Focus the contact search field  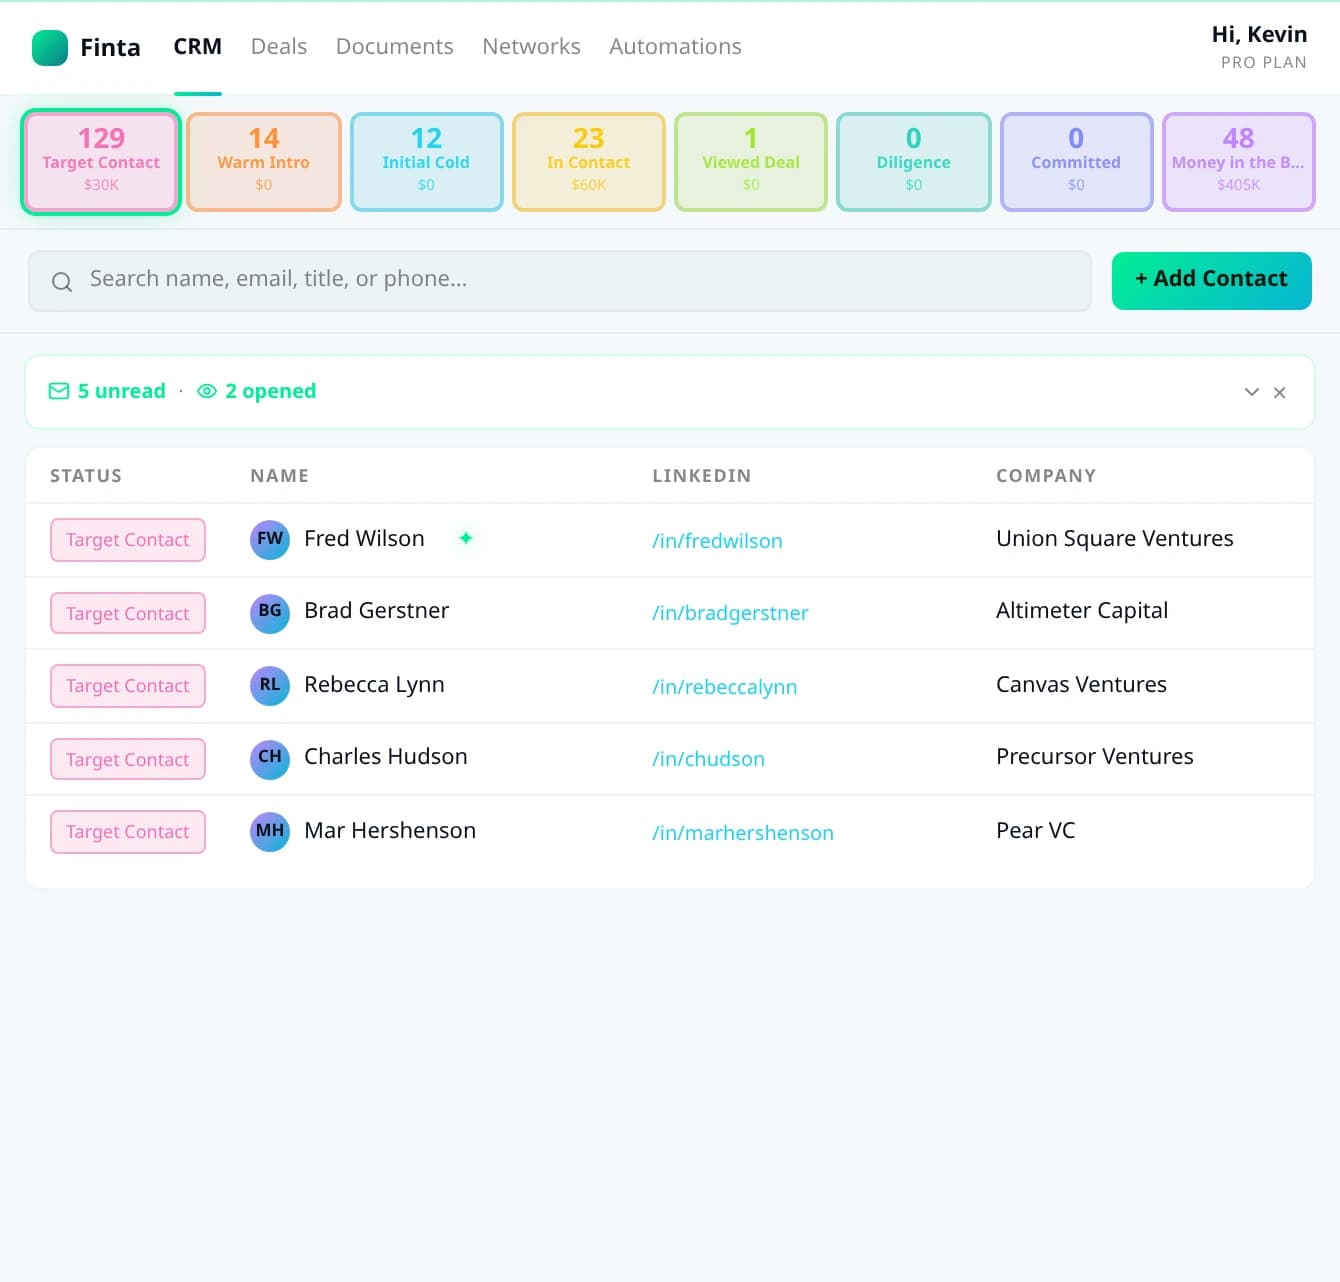[x=560, y=281]
